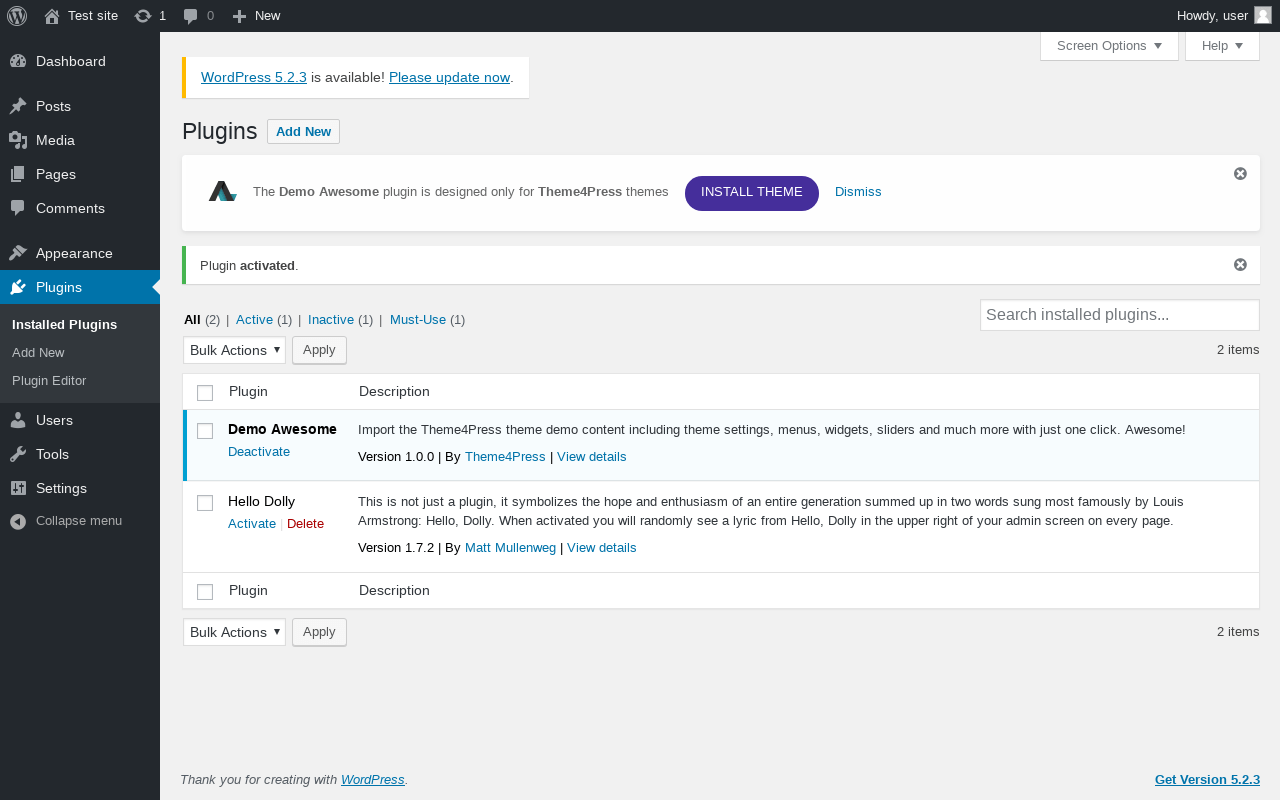Click the INSTALL THEME button
Image resolution: width=1280 pixels, height=800 pixels.
click(x=752, y=193)
